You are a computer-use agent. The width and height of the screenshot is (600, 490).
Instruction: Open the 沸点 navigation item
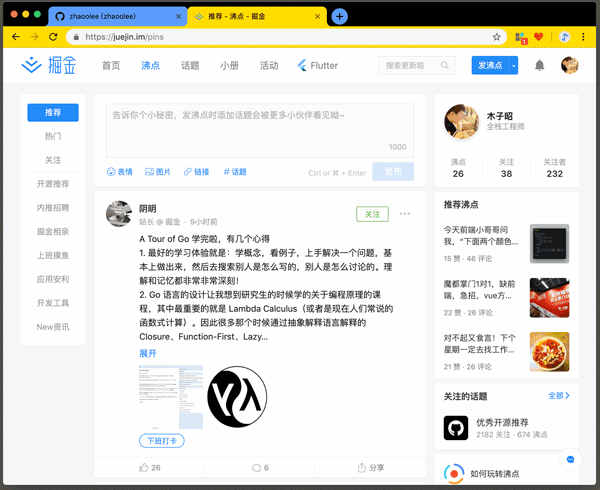click(x=150, y=65)
